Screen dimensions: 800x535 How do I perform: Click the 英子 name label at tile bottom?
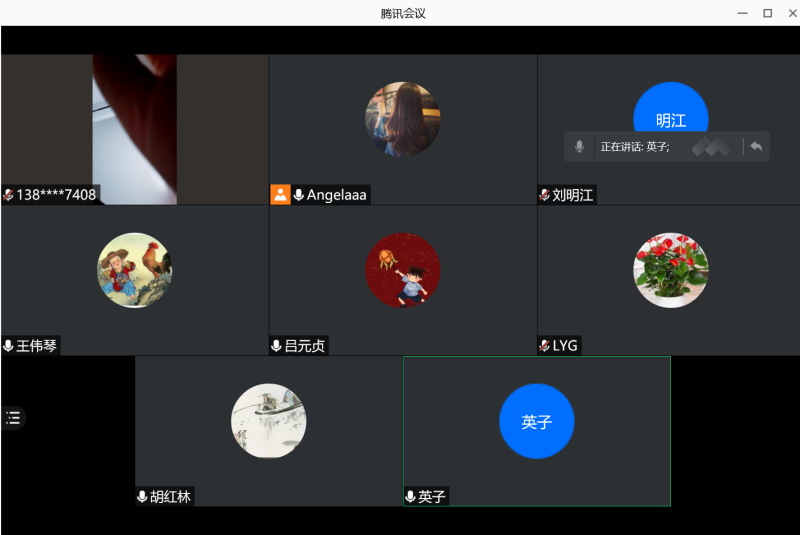click(432, 496)
